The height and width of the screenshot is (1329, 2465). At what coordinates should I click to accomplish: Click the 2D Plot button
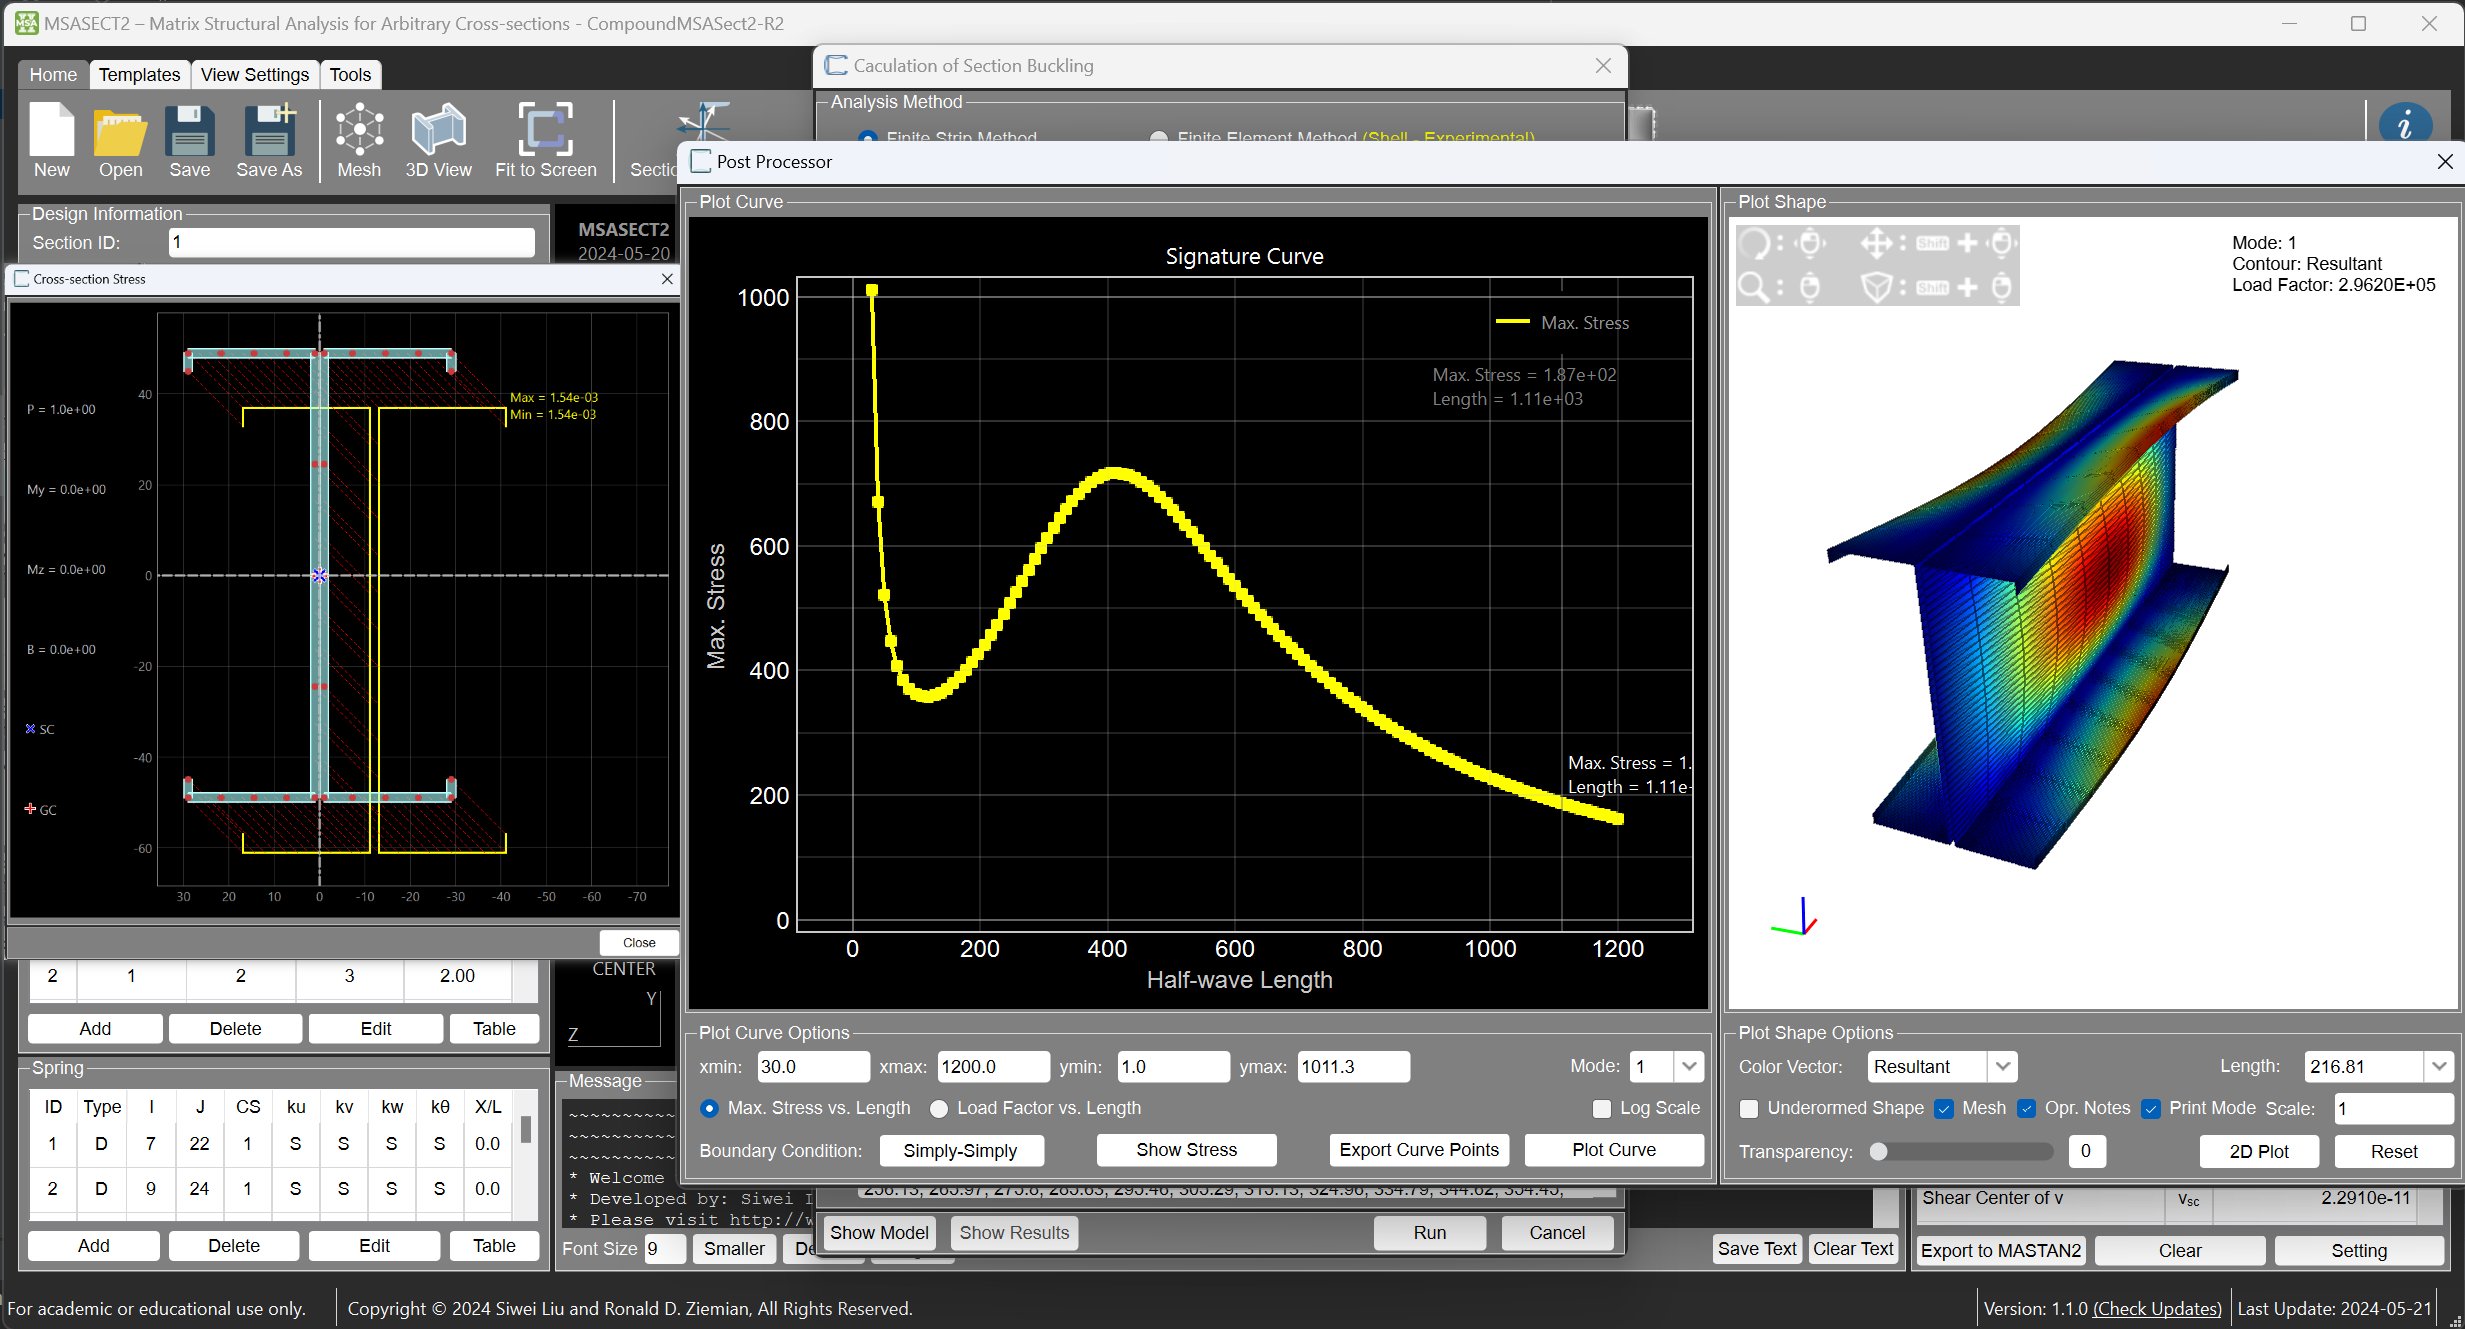pos(2258,1151)
